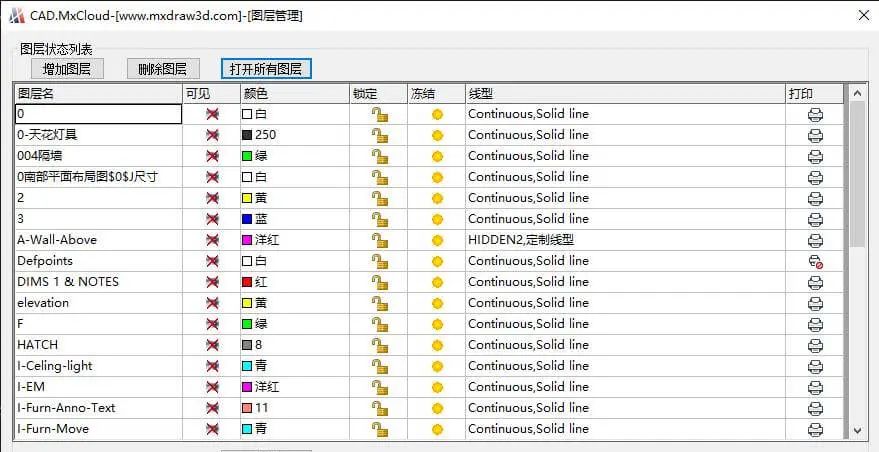
Task: Show the HATCH layer
Action: tap(212, 345)
